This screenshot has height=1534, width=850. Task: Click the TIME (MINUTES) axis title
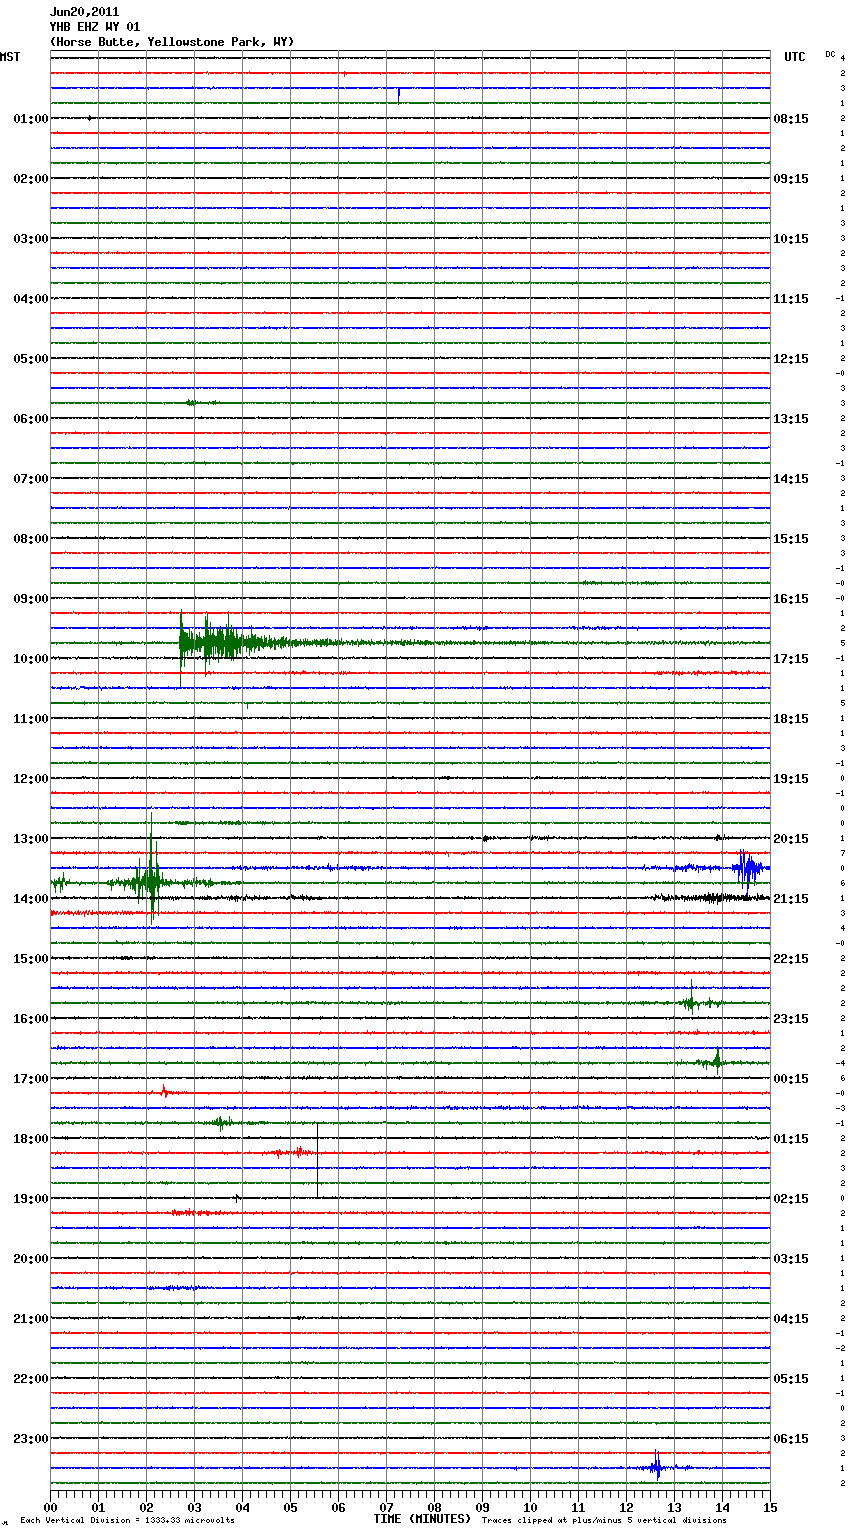pos(422,1519)
